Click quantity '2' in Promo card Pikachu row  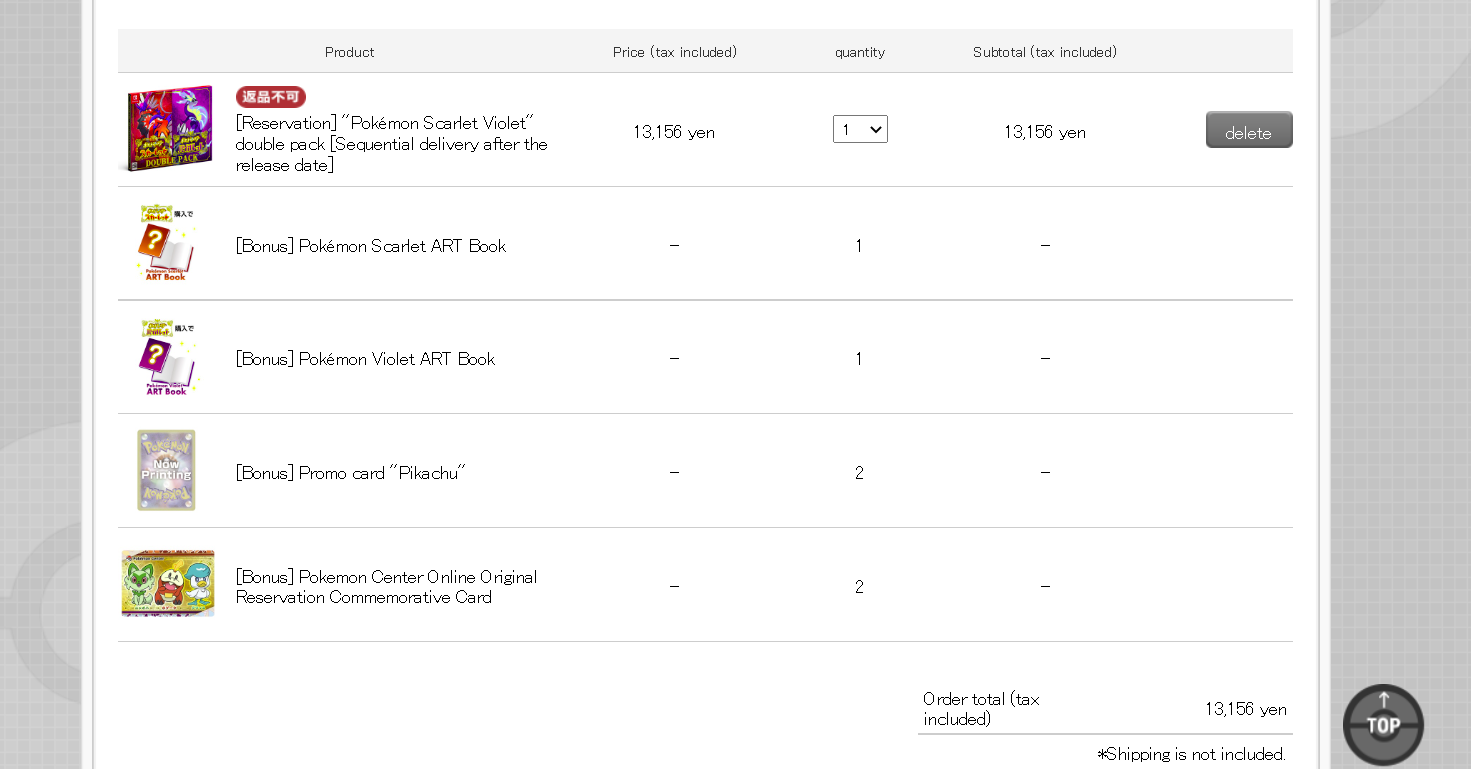pyautogui.click(x=859, y=473)
